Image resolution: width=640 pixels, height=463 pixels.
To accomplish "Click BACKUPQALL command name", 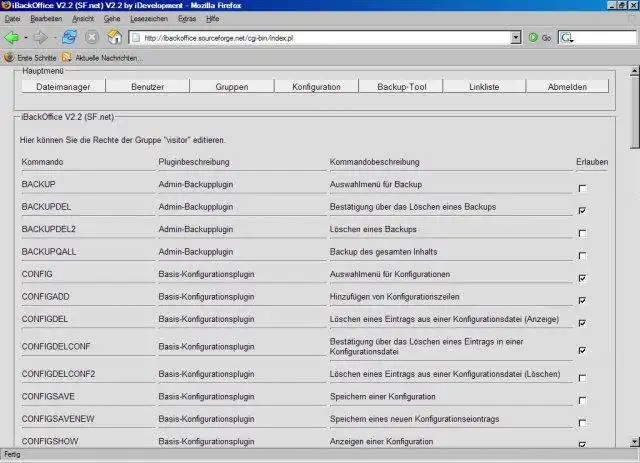I will coord(49,252).
